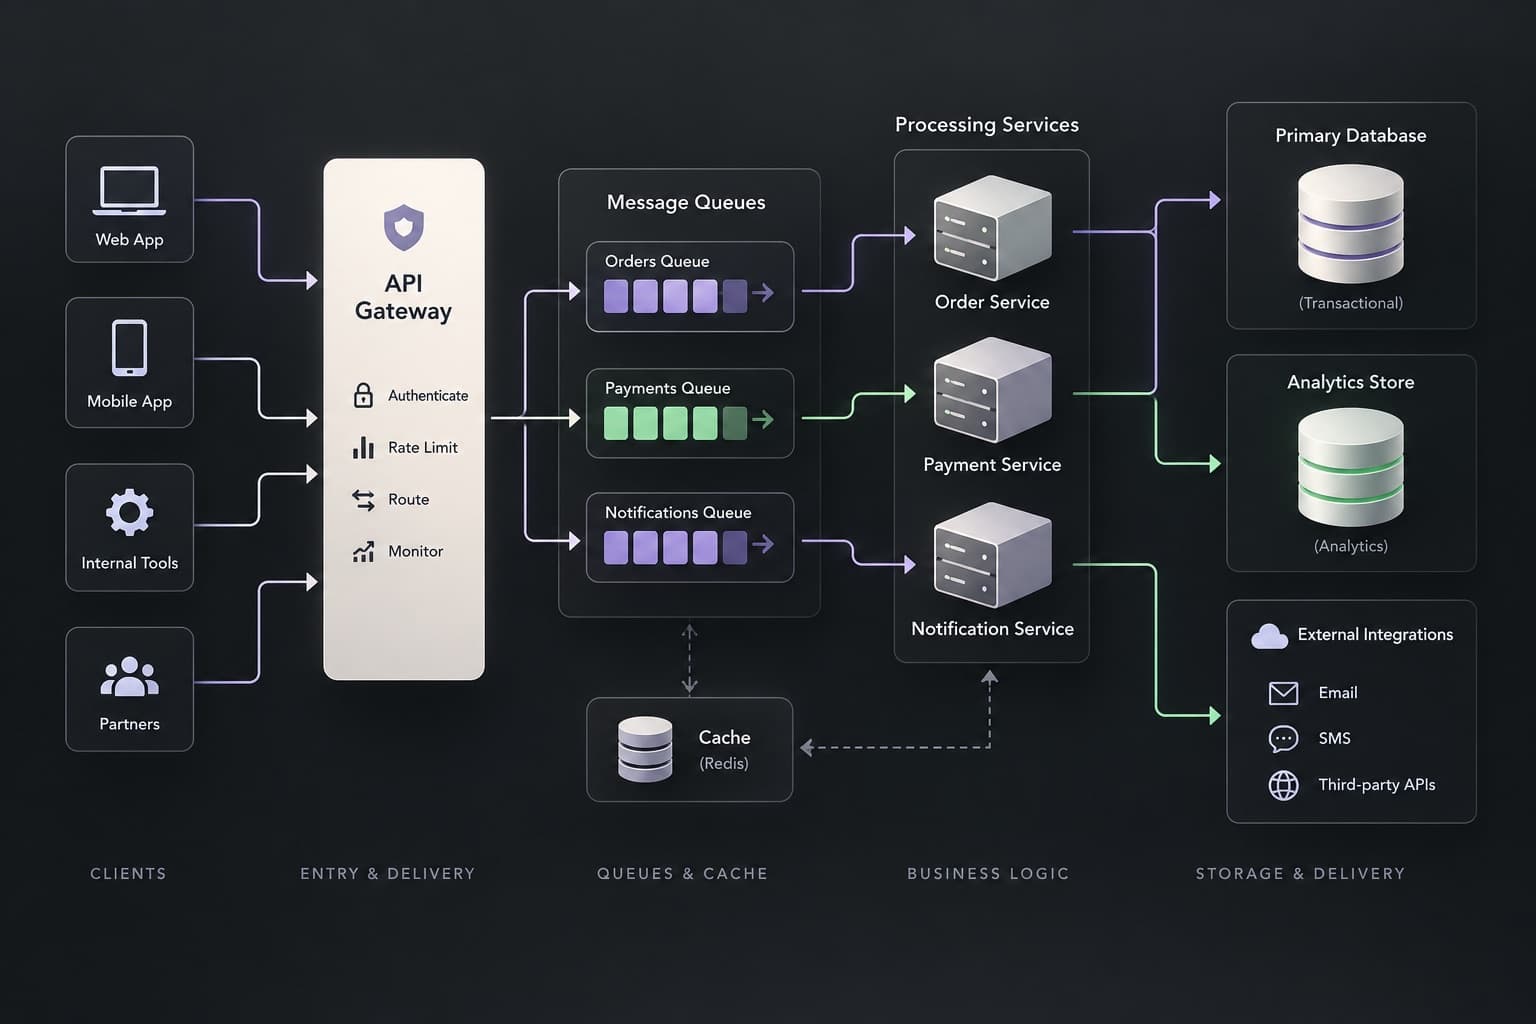Click the Partners label

pos(129,724)
